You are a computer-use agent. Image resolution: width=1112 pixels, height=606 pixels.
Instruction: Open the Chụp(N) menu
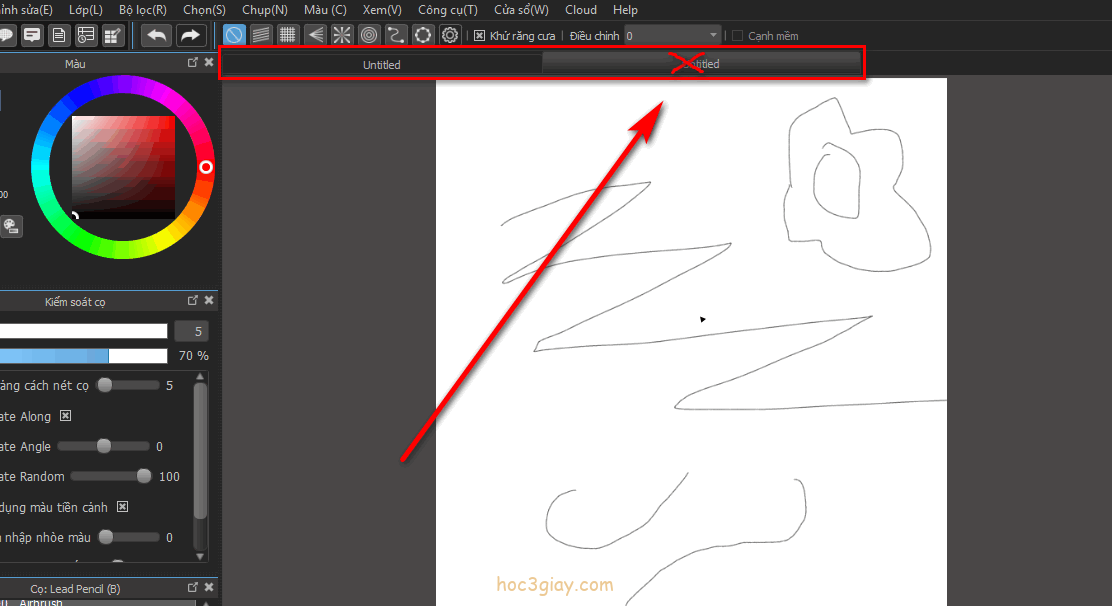[265, 10]
